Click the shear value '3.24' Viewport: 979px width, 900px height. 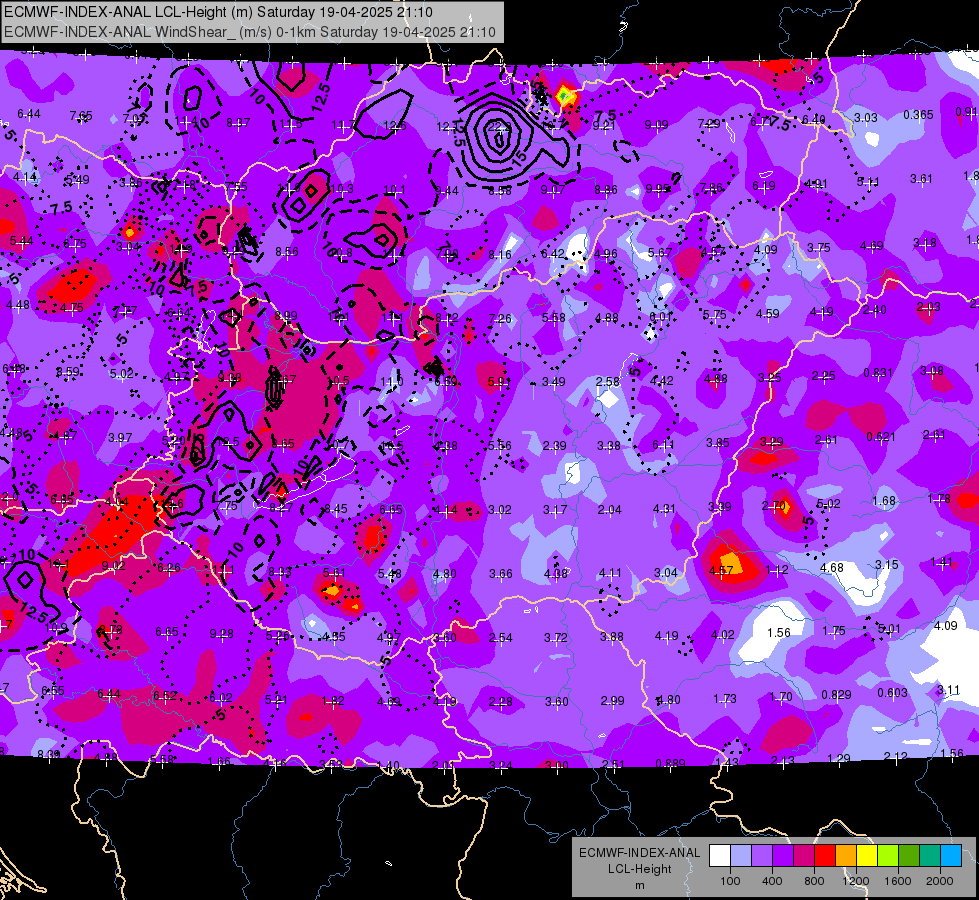coord(501,765)
